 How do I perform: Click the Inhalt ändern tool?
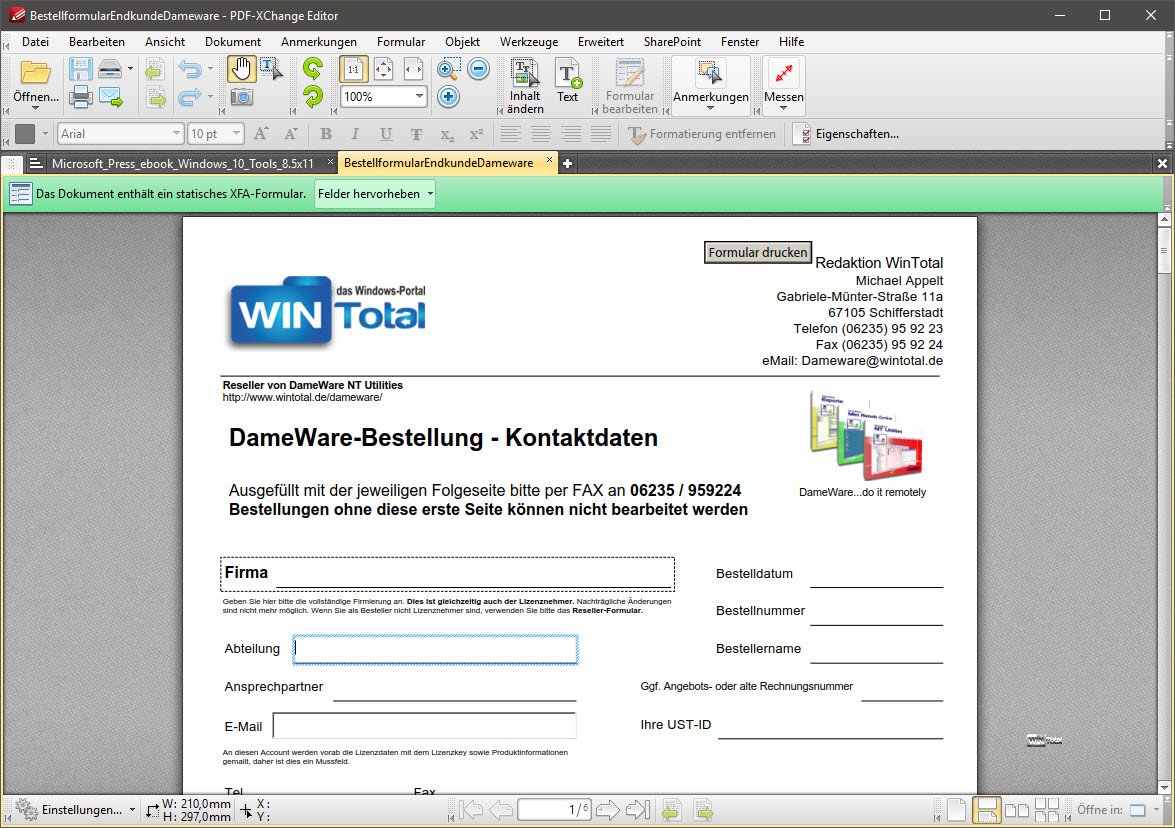pos(525,85)
